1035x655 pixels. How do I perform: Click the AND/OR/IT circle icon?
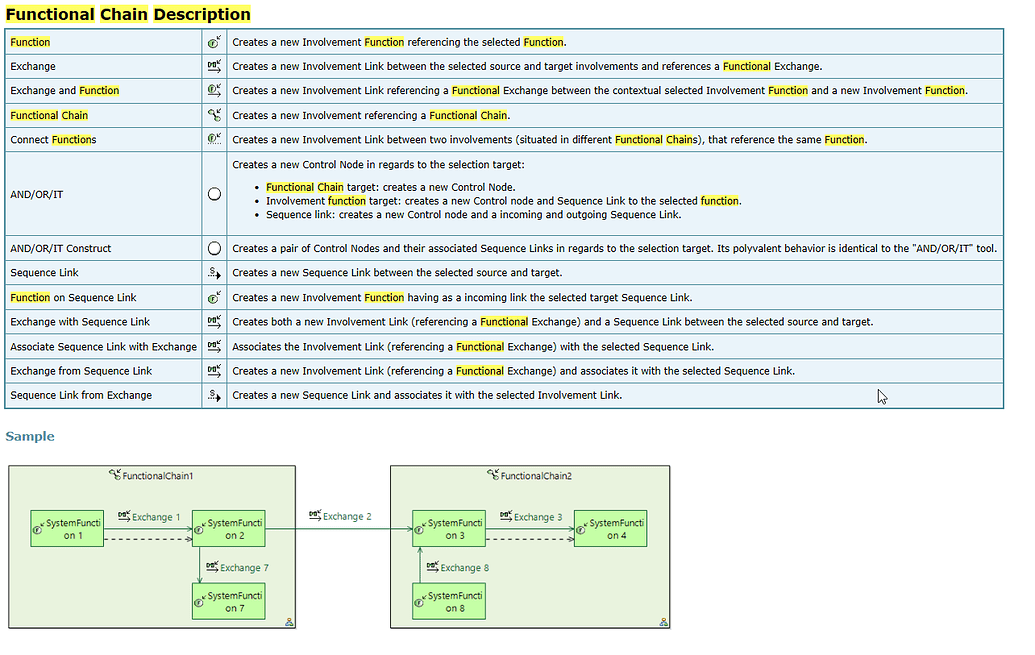(214, 194)
